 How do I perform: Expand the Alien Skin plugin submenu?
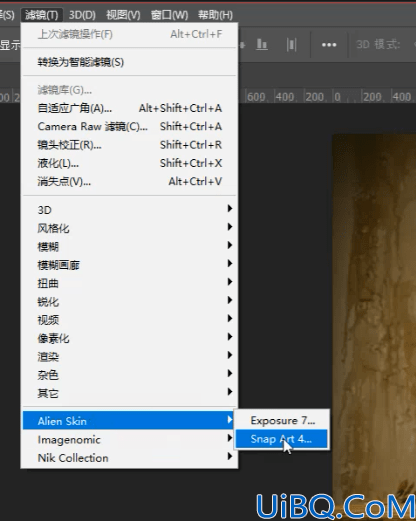[x=129, y=421]
